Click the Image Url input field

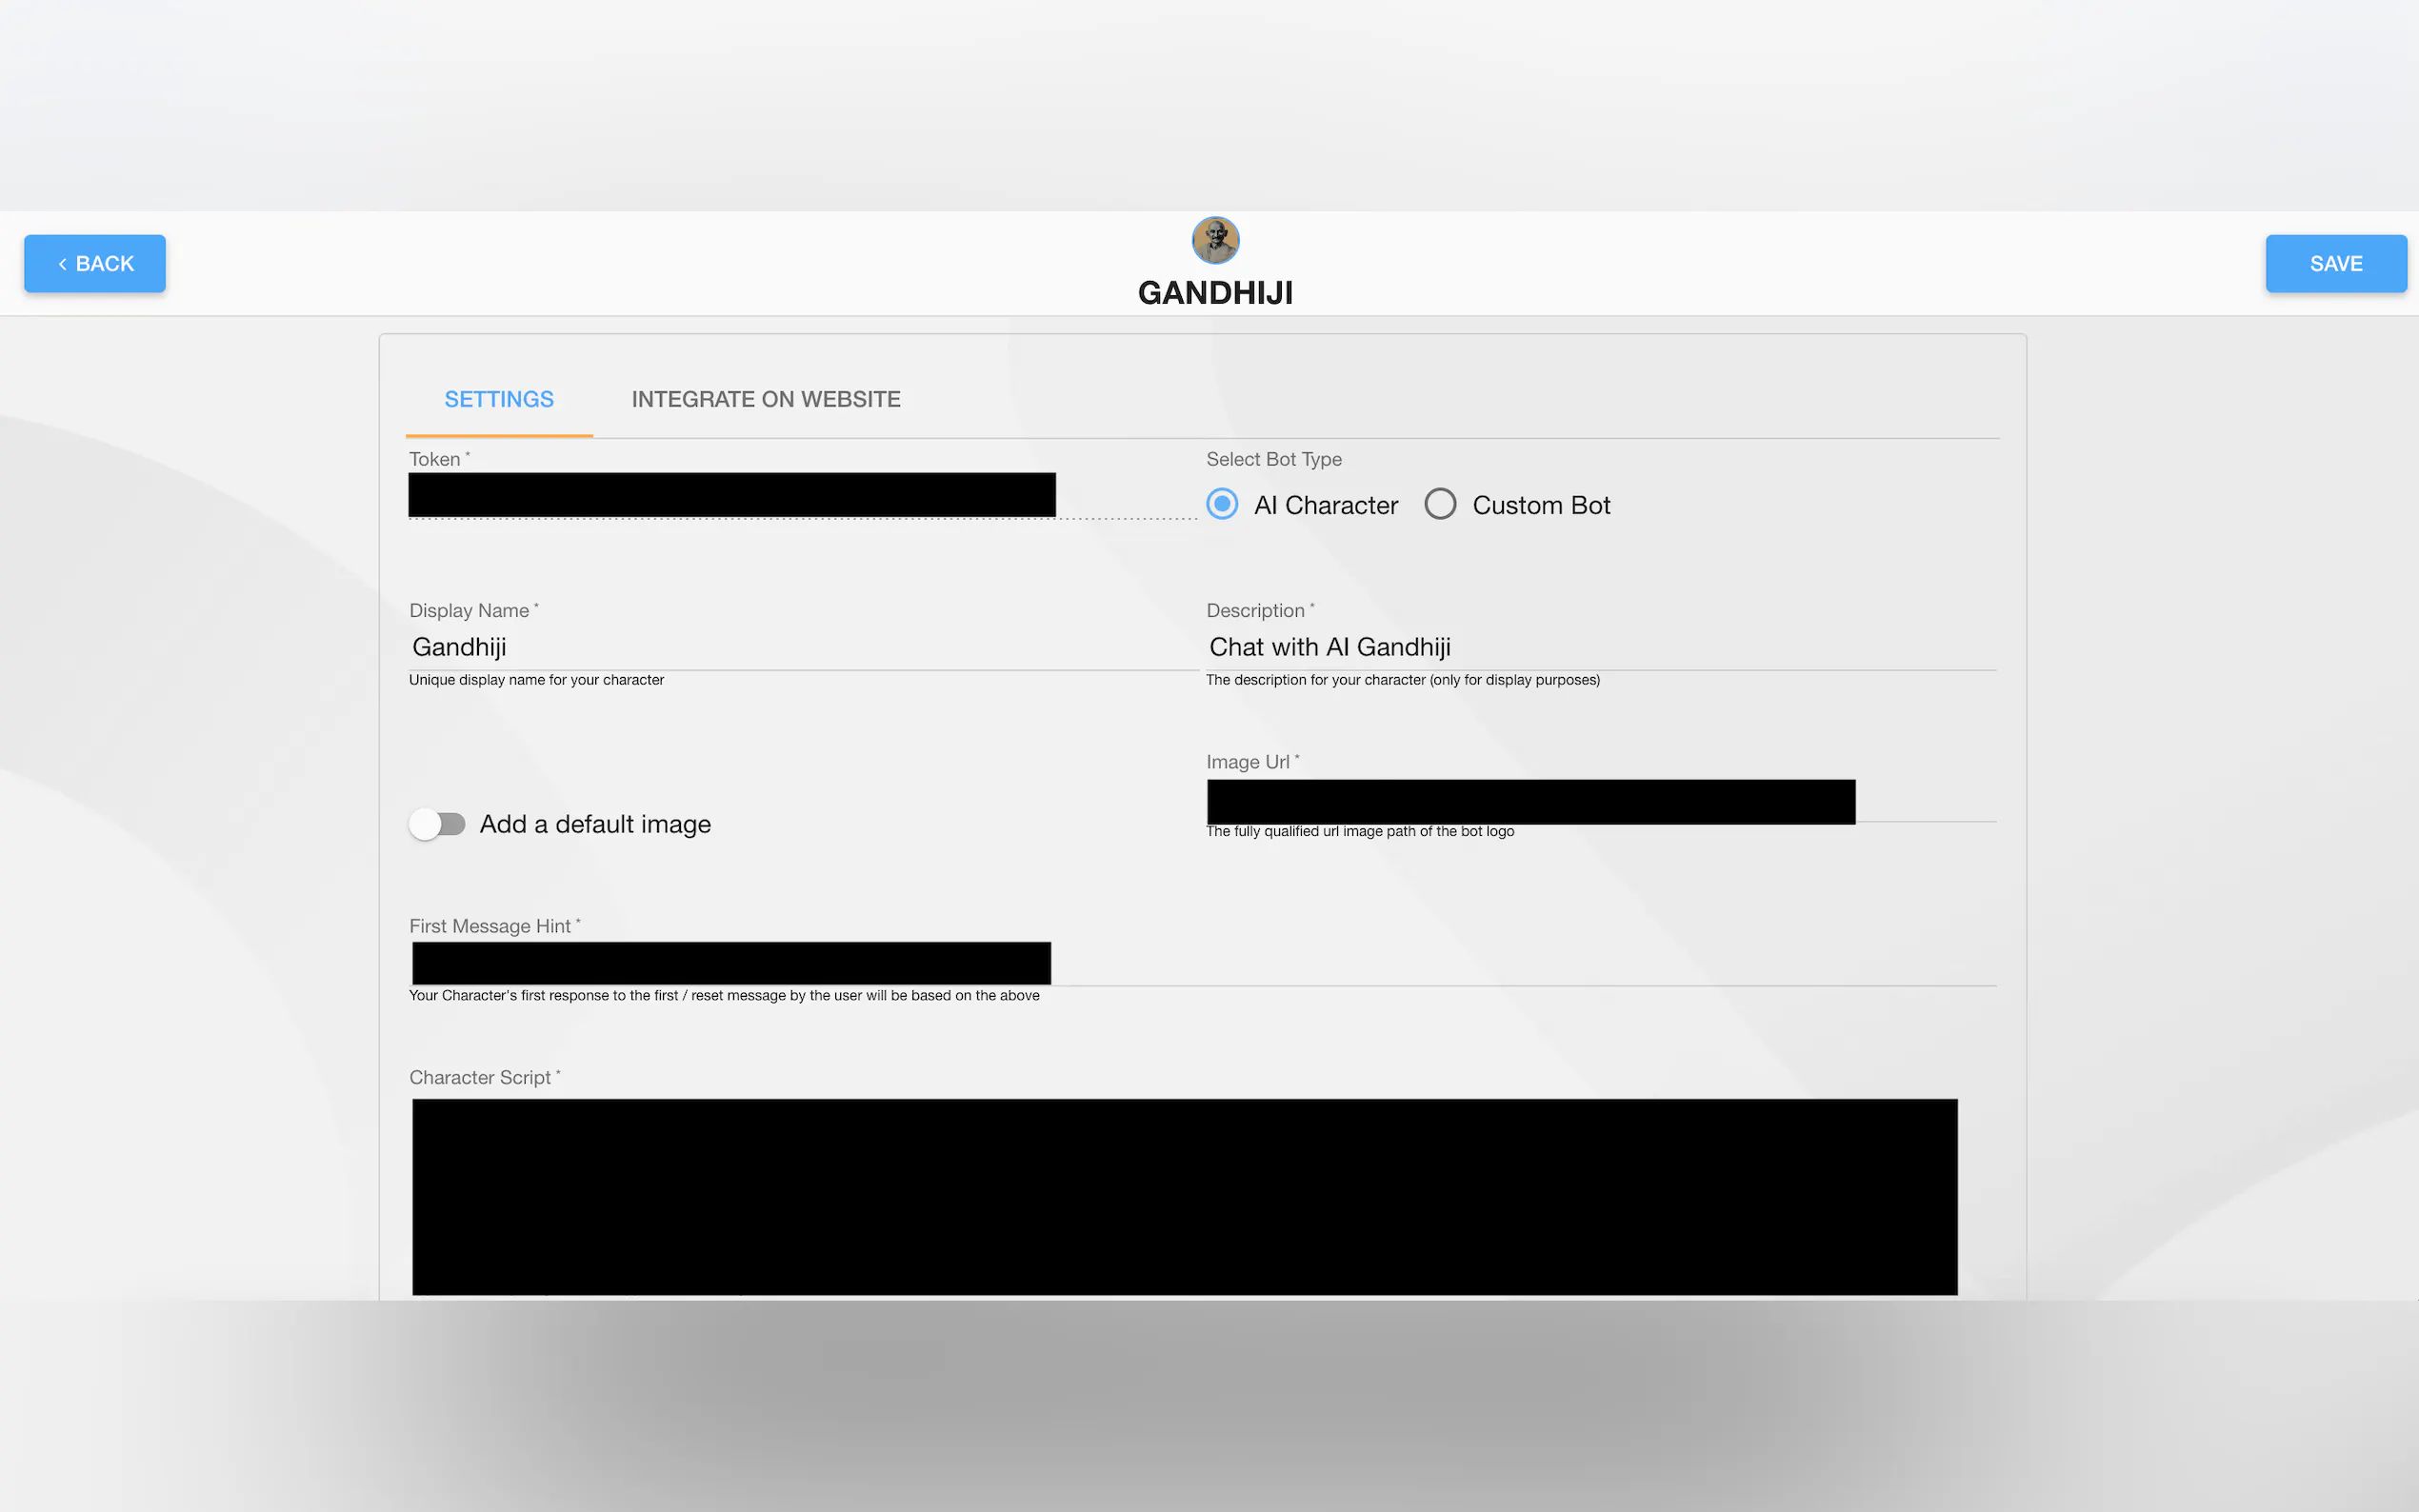tap(1530, 802)
